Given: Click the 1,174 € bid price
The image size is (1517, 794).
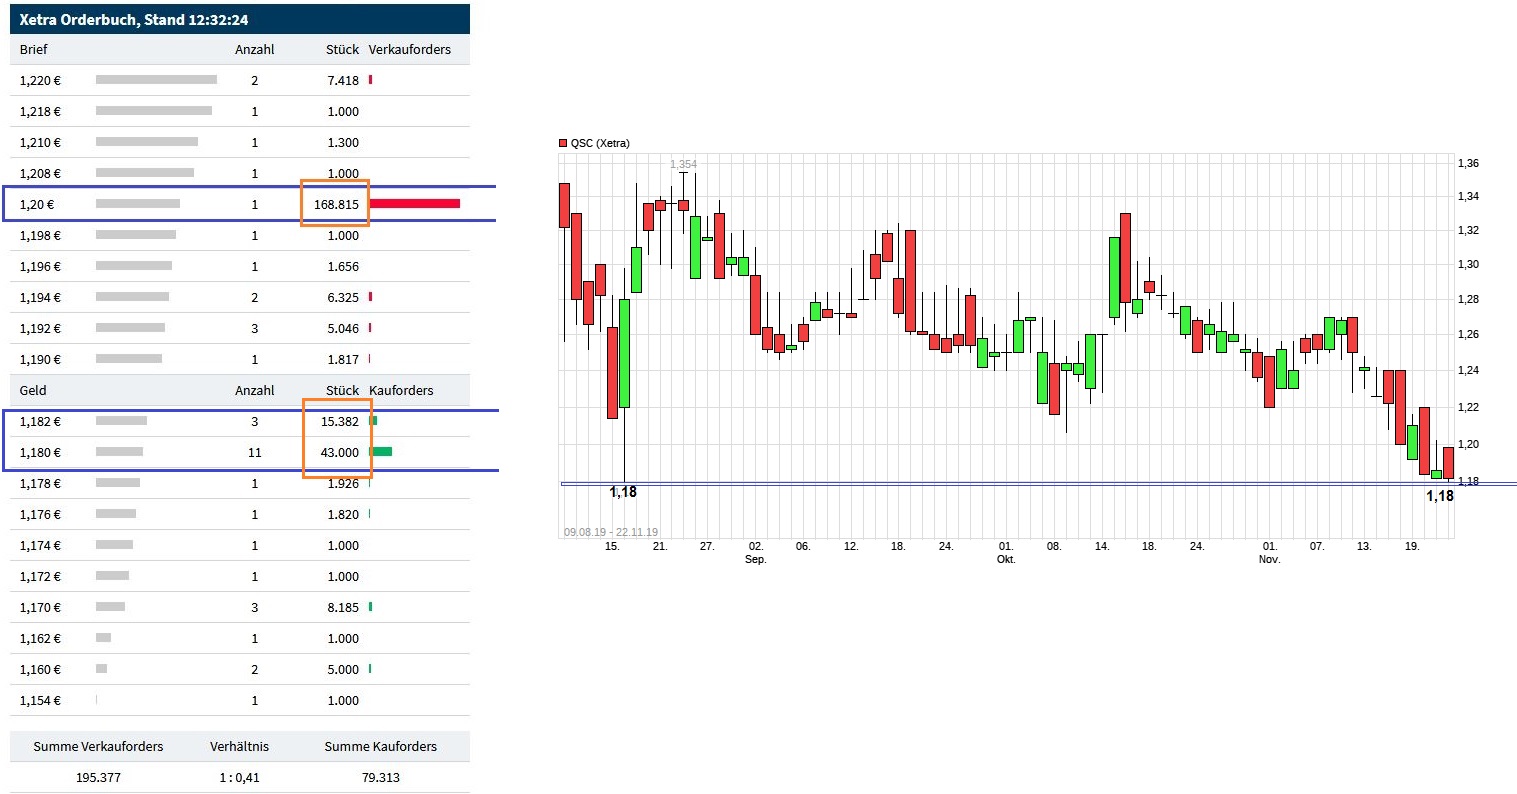Looking at the screenshot, I should click(x=40, y=545).
